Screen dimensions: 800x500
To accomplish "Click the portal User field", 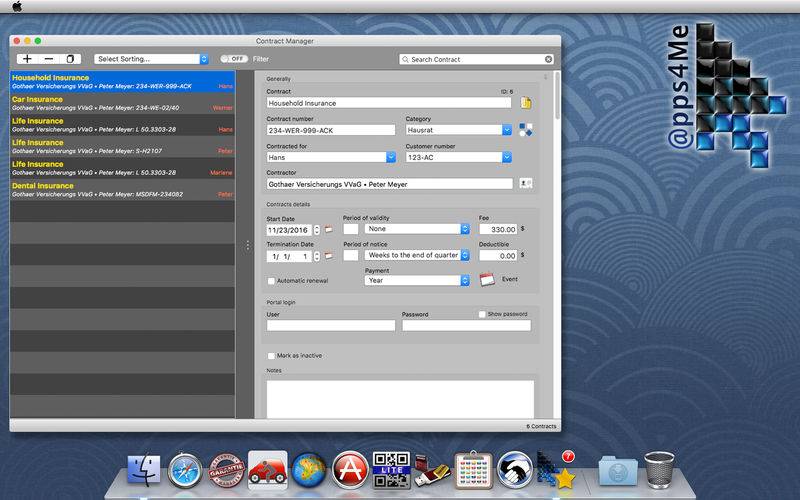I will (331, 325).
